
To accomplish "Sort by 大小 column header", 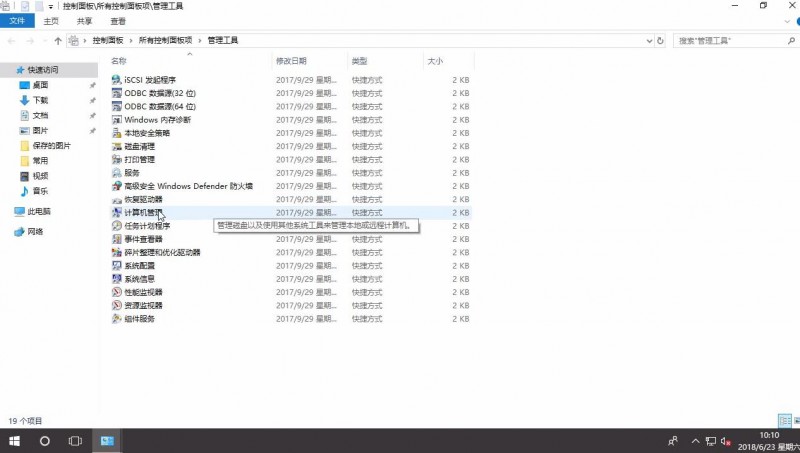I will [x=435, y=61].
